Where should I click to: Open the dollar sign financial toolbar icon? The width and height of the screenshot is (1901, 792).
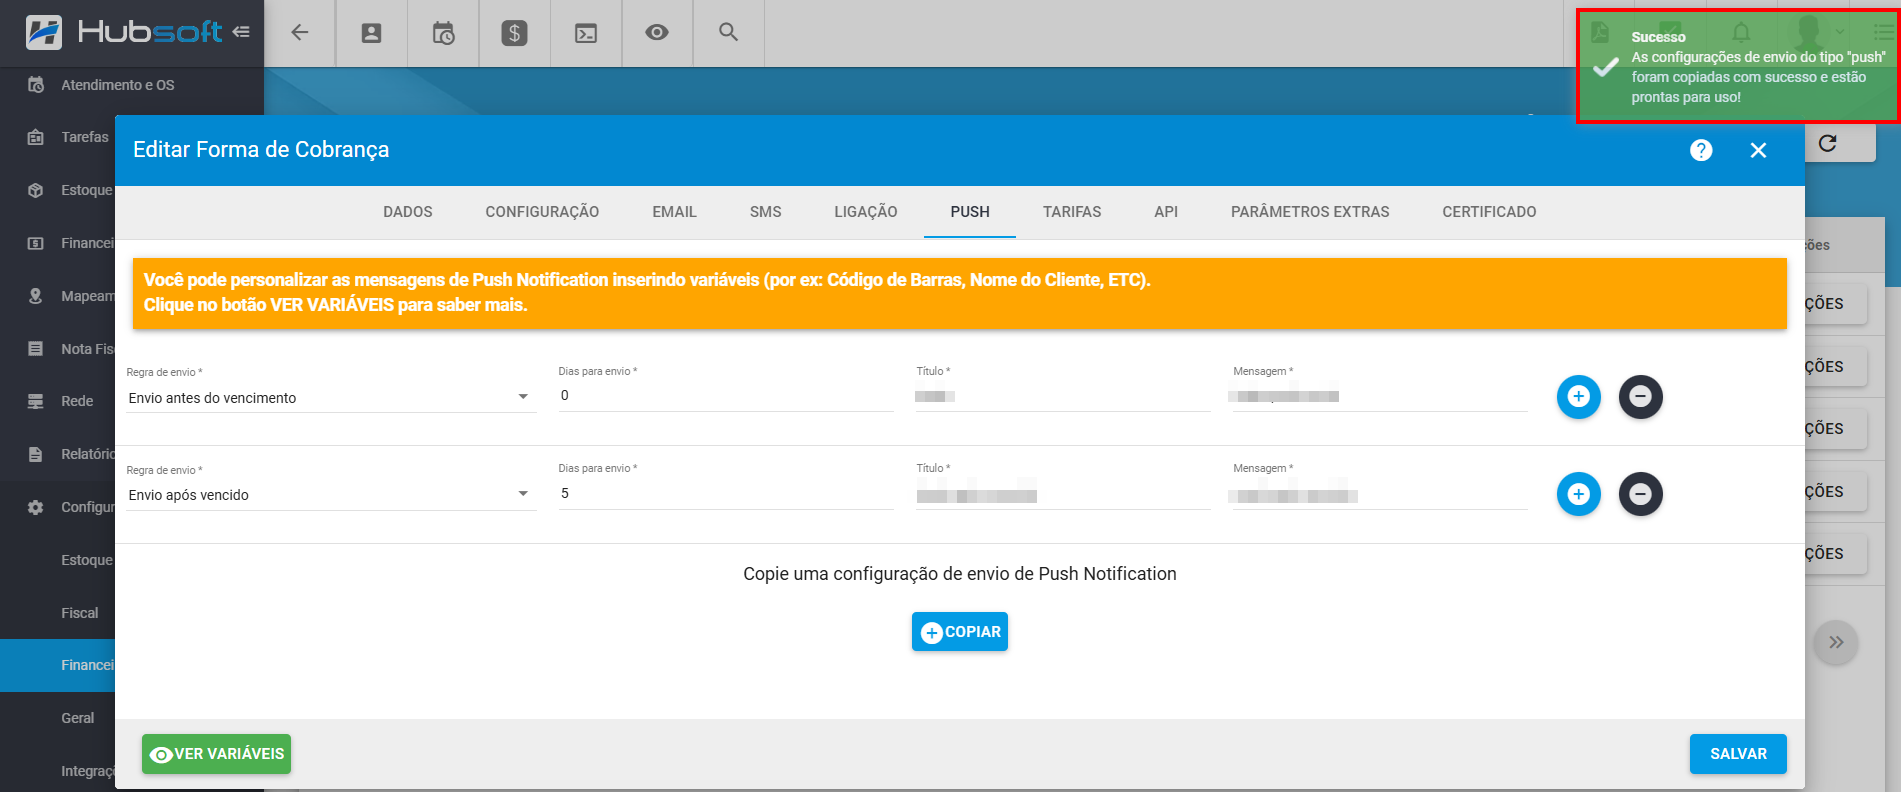514,33
